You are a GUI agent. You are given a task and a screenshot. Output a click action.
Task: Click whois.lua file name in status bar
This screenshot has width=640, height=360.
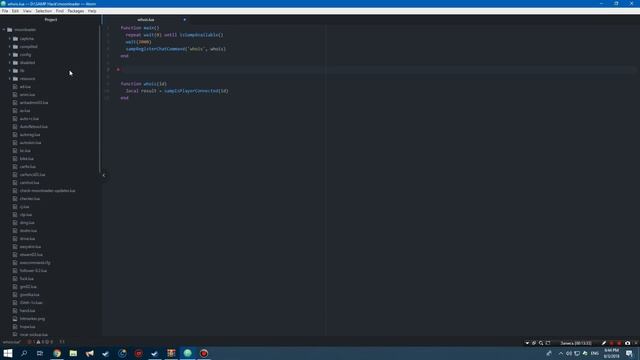click(11, 342)
